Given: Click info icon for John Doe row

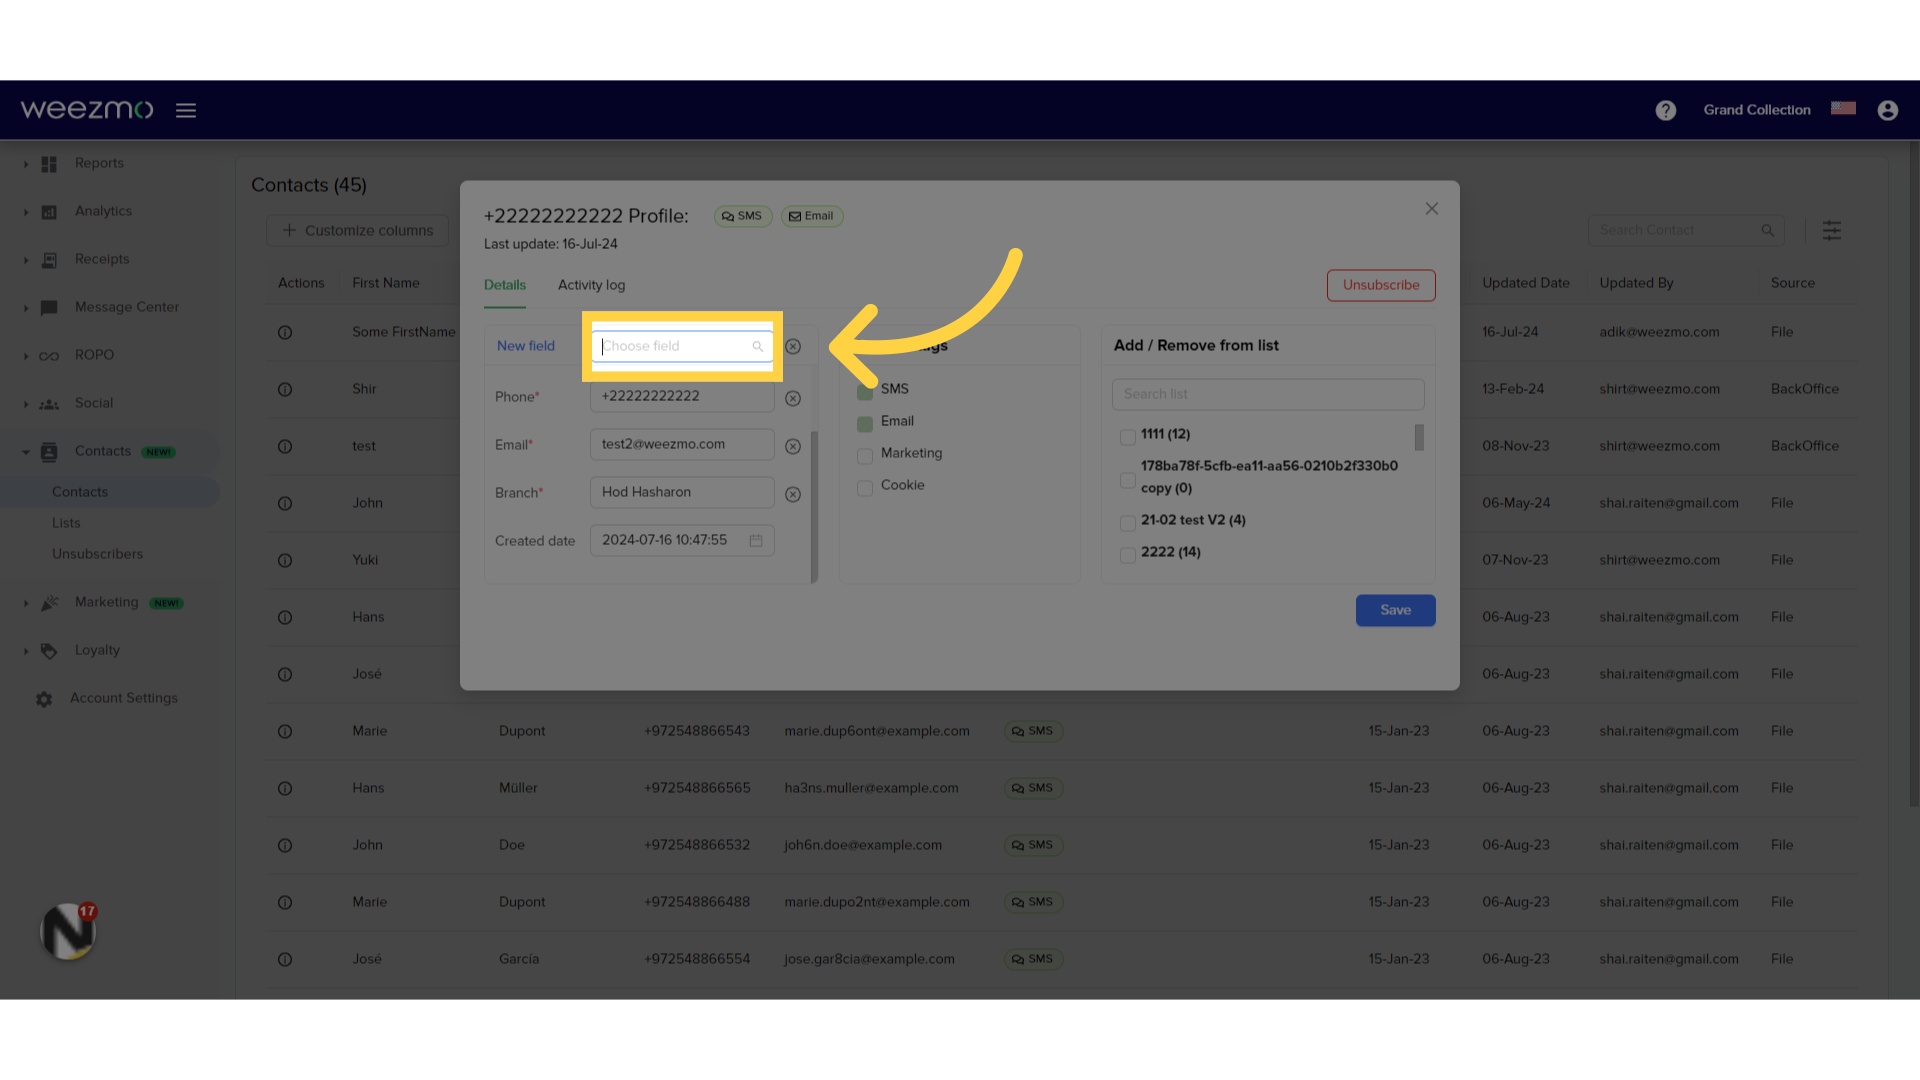Looking at the screenshot, I should [285, 845].
